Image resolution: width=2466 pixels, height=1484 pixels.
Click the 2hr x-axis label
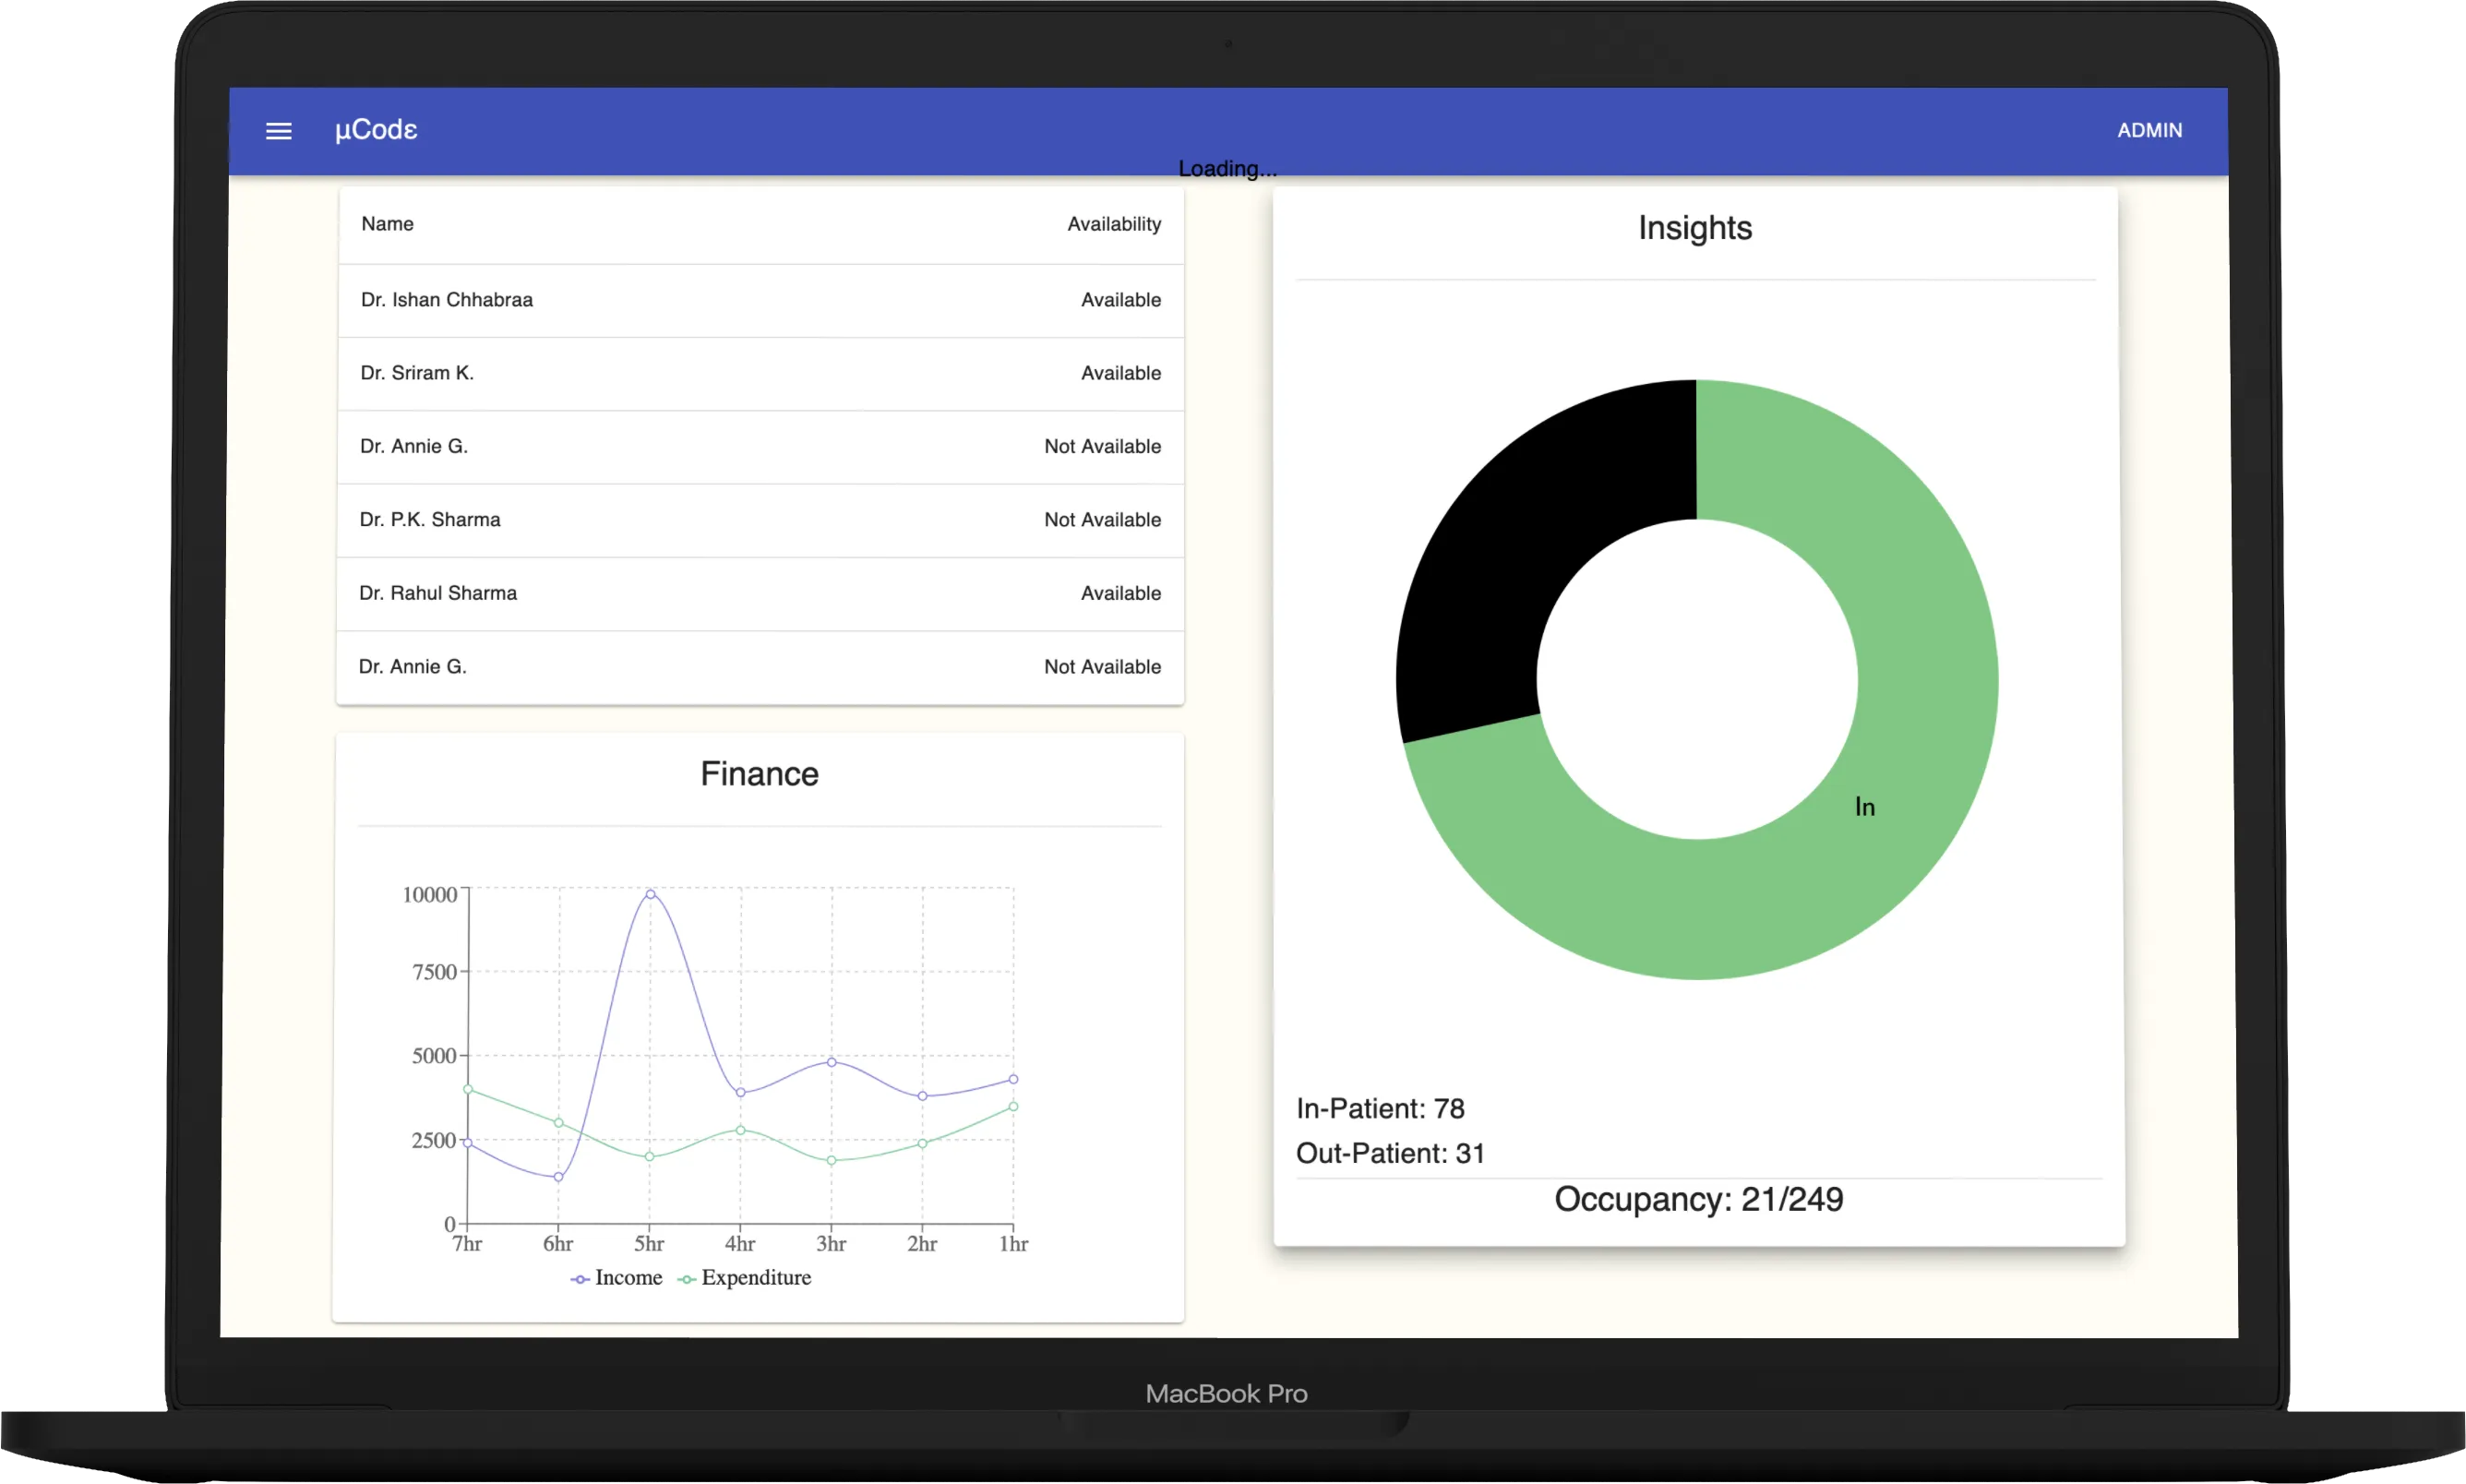tap(922, 1244)
